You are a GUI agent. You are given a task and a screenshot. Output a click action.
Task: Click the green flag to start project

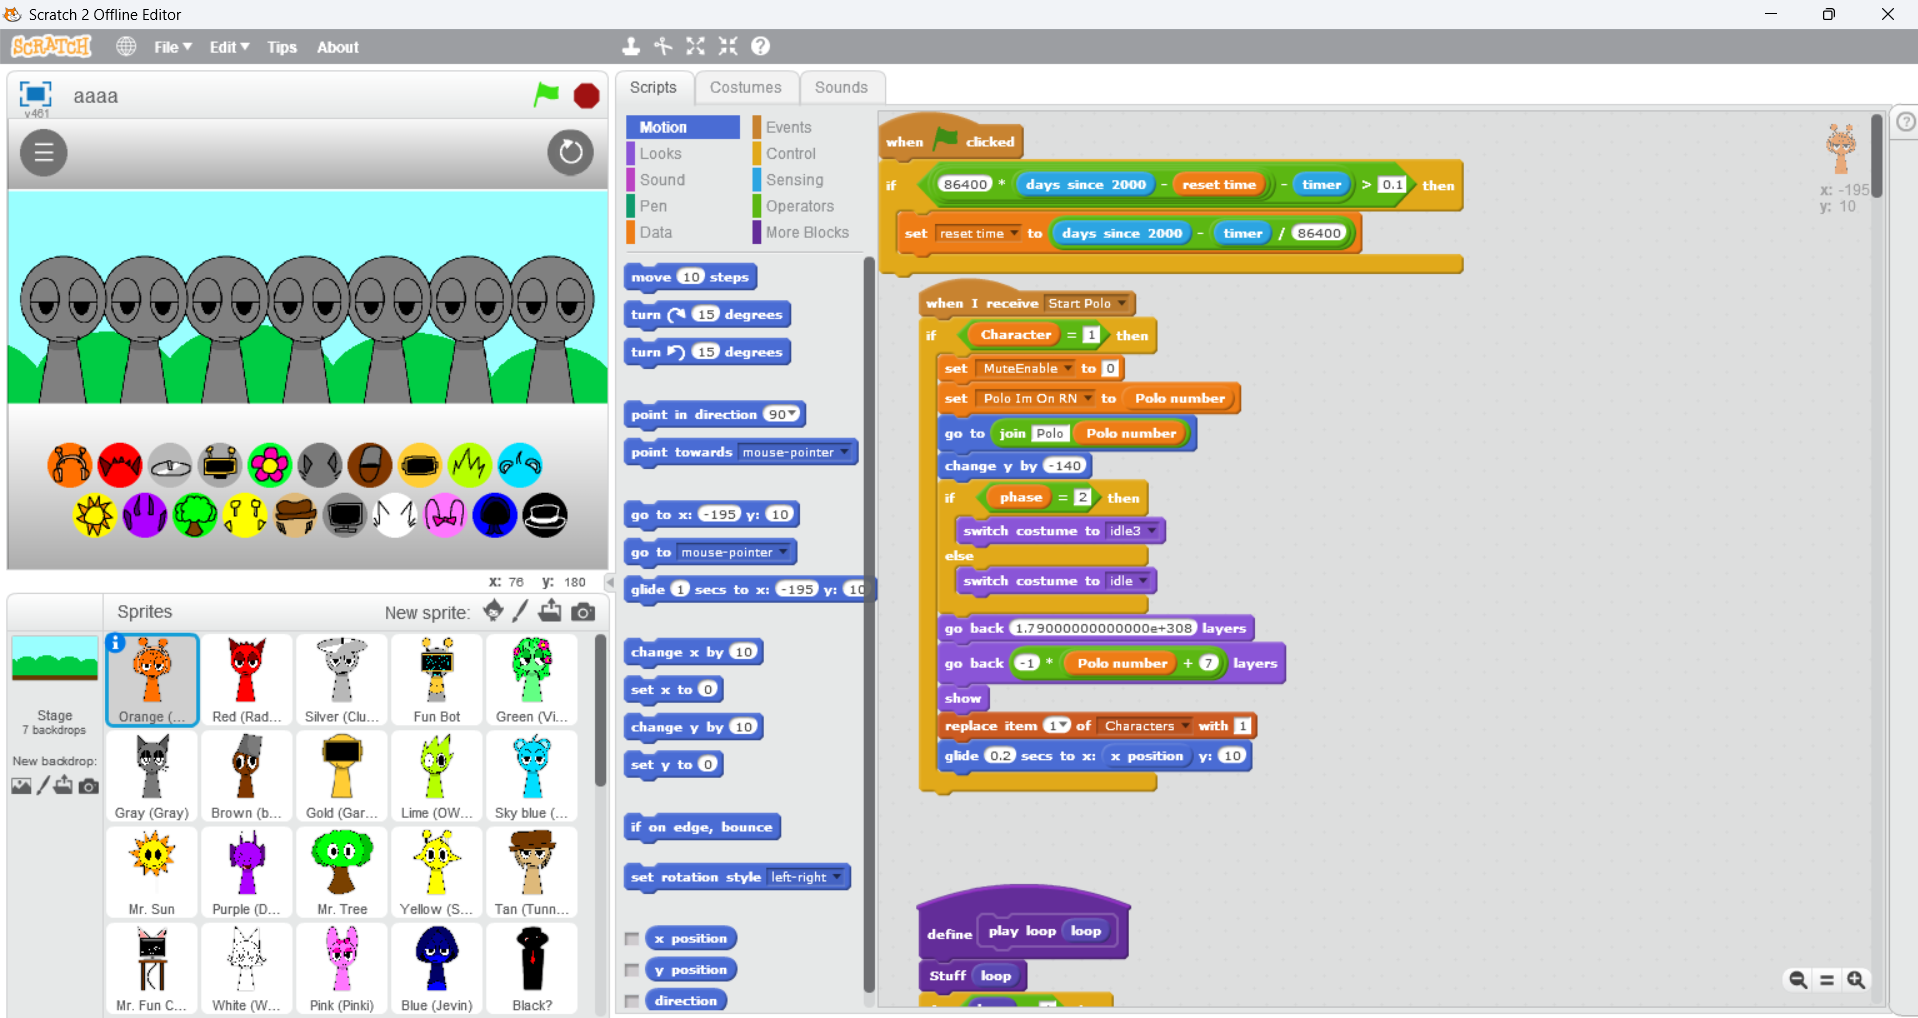coord(546,95)
